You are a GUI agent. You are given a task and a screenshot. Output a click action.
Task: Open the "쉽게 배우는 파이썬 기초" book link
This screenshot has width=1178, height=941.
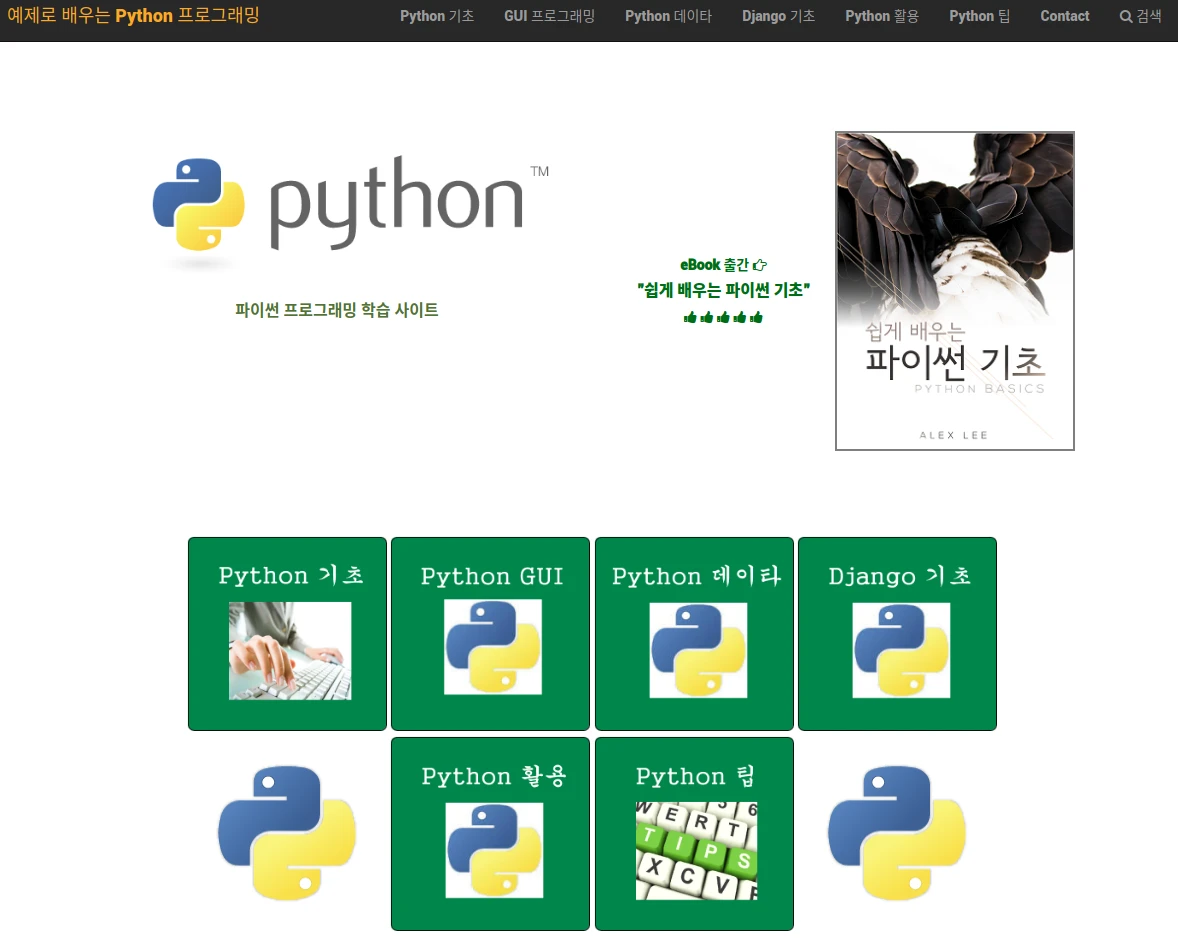(x=723, y=290)
